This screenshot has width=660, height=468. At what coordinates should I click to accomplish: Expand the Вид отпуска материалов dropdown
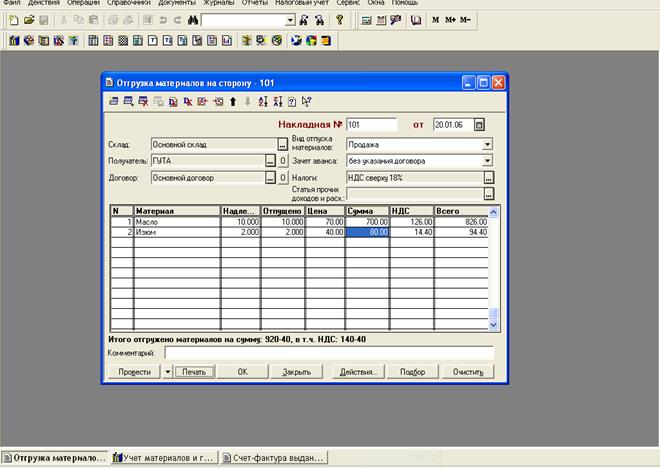(x=488, y=144)
